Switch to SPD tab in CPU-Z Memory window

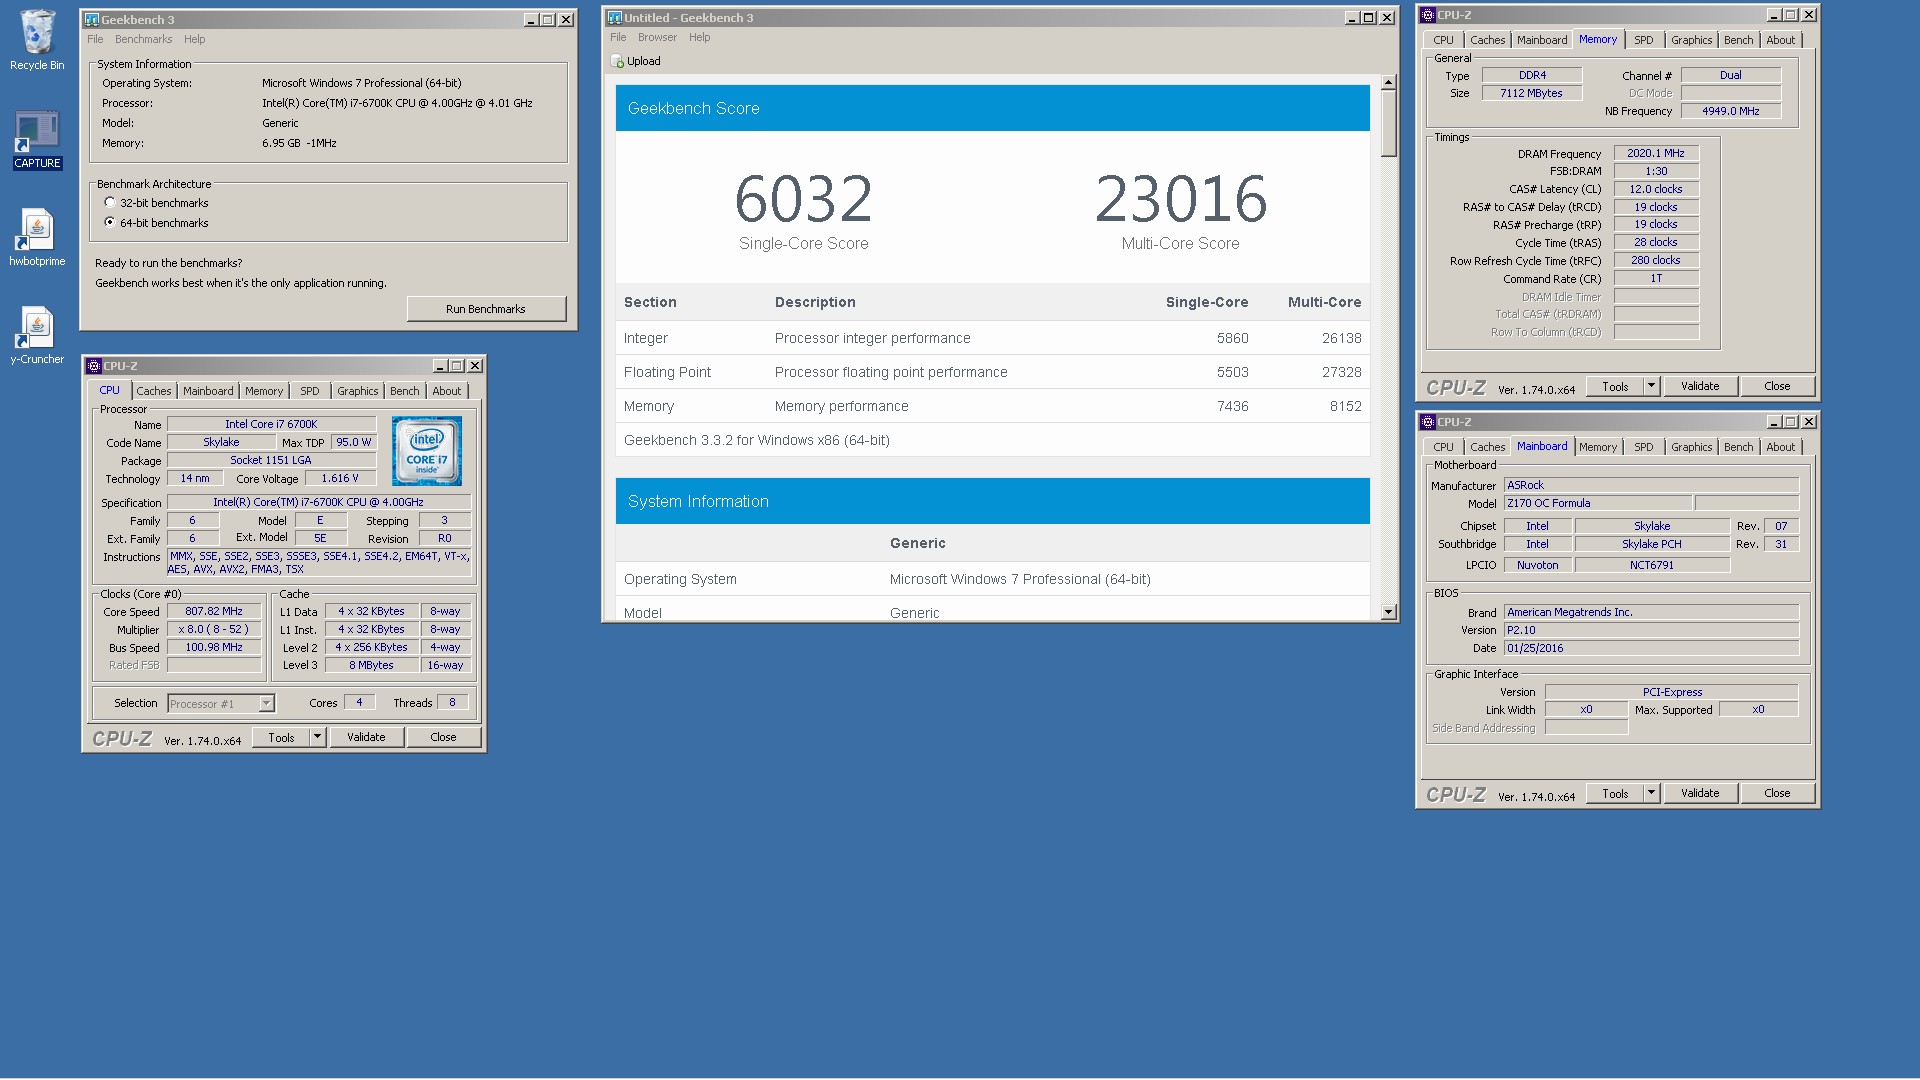click(1643, 40)
